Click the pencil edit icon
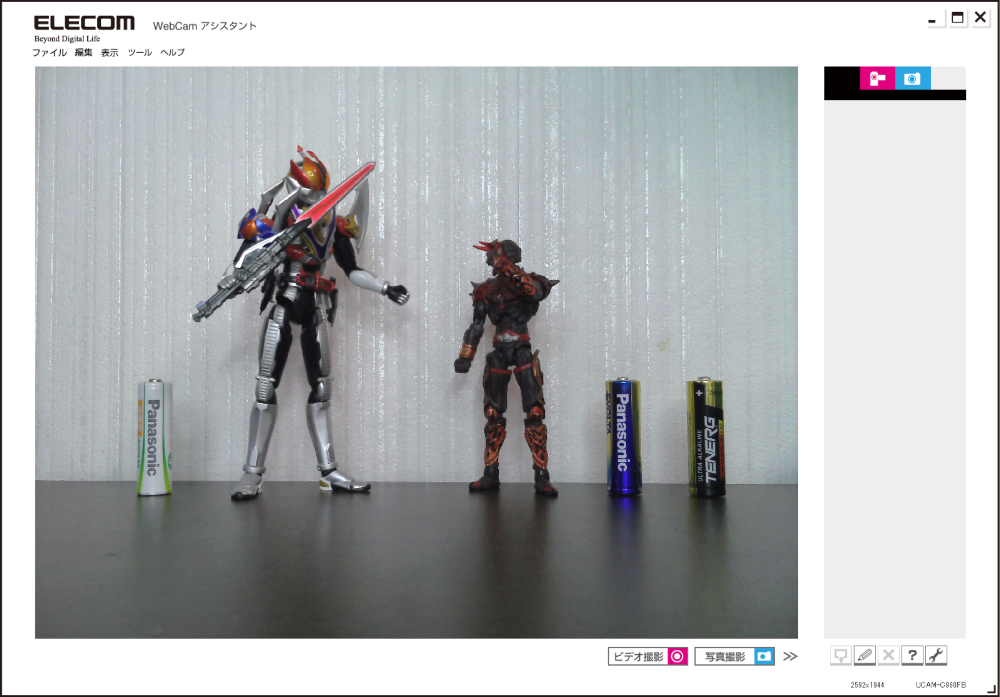The height and width of the screenshot is (697, 1000). pos(865,655)
